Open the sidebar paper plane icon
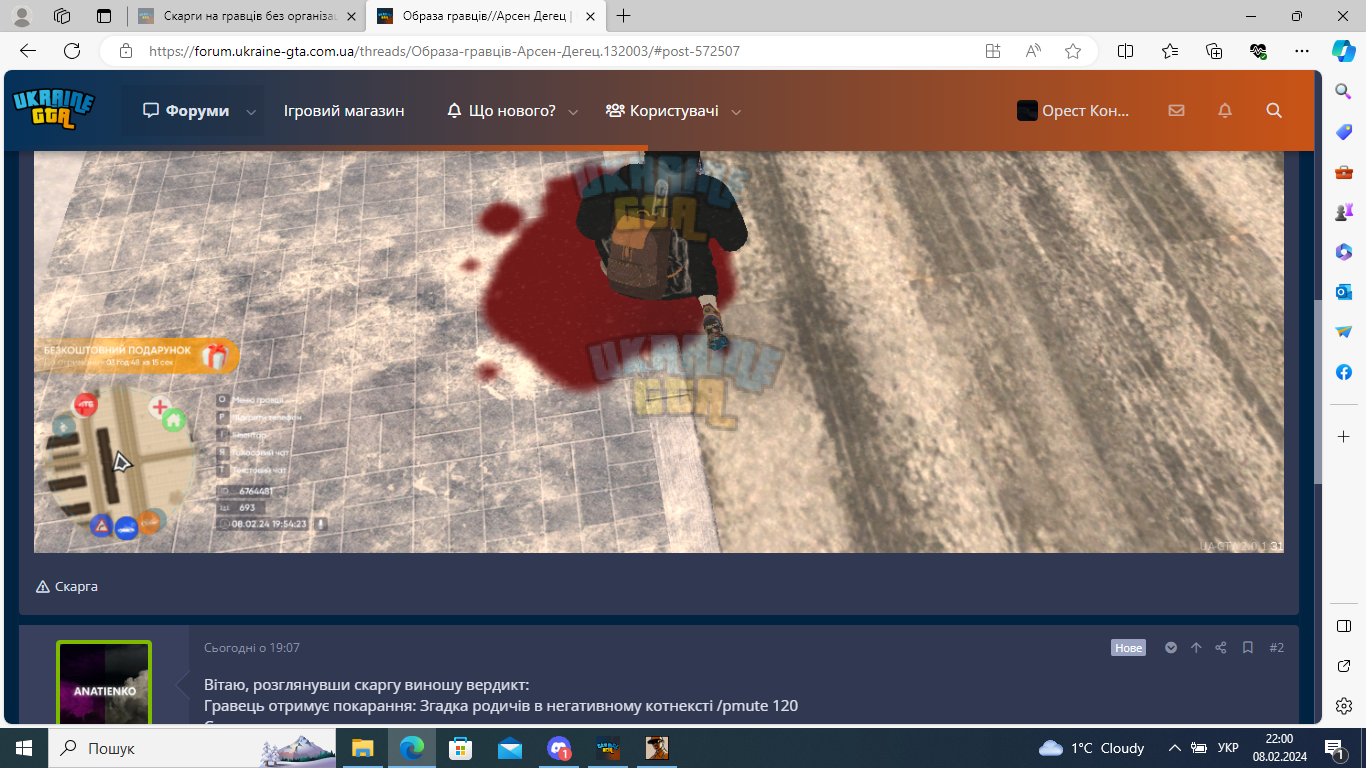 pos(1344,332)
